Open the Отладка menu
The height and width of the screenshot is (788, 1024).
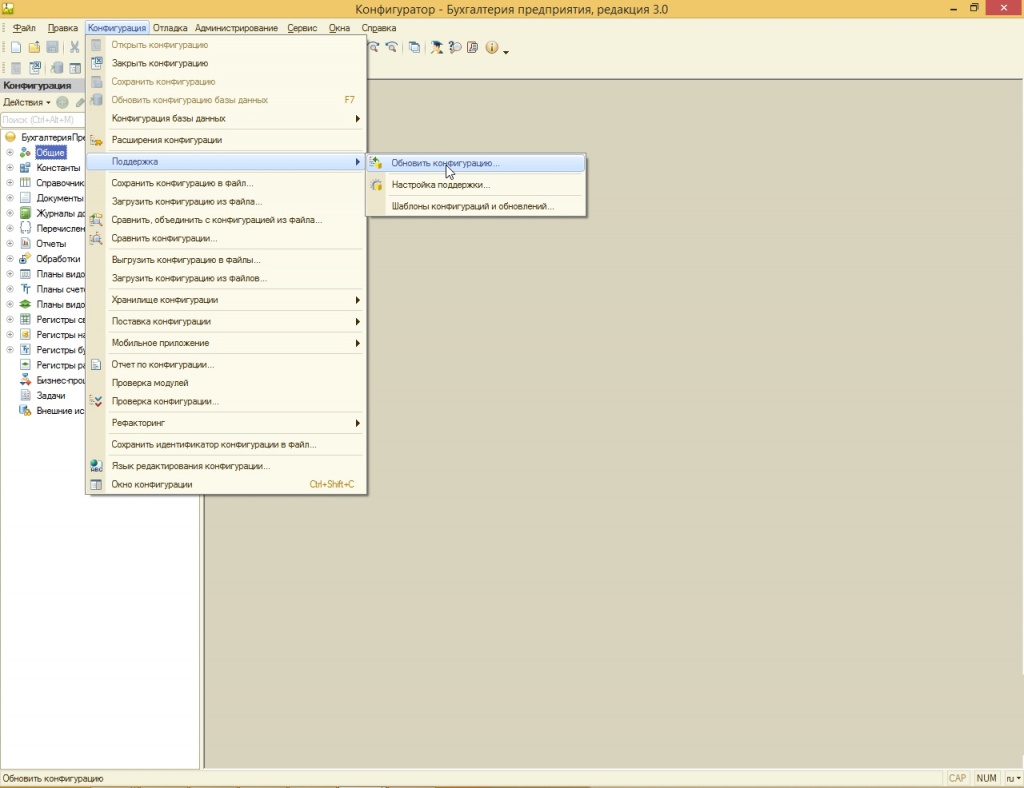pyautogui.click(x=170, y=28)
